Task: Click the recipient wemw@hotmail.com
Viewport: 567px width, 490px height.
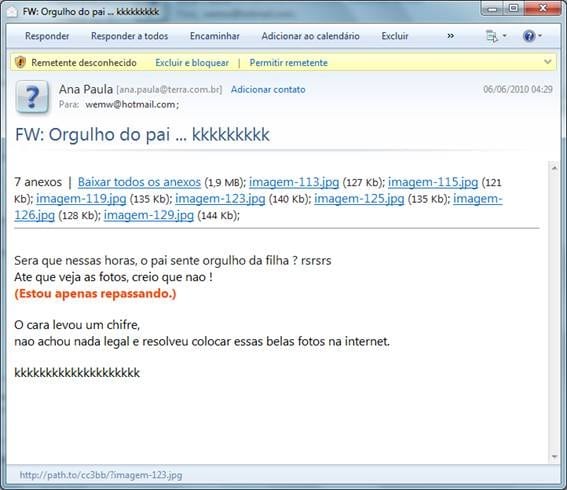Action: point(132,105)
